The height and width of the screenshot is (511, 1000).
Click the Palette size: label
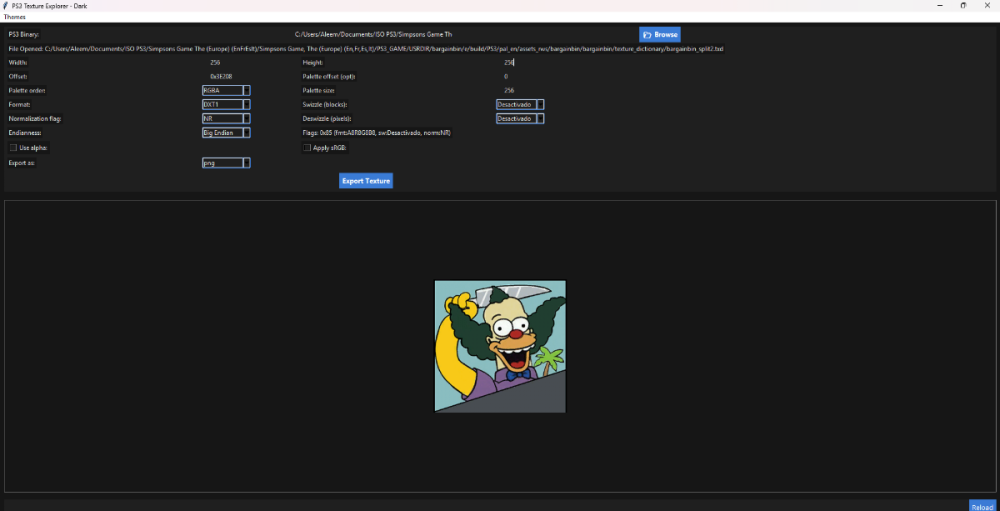(x=318, y=91)
